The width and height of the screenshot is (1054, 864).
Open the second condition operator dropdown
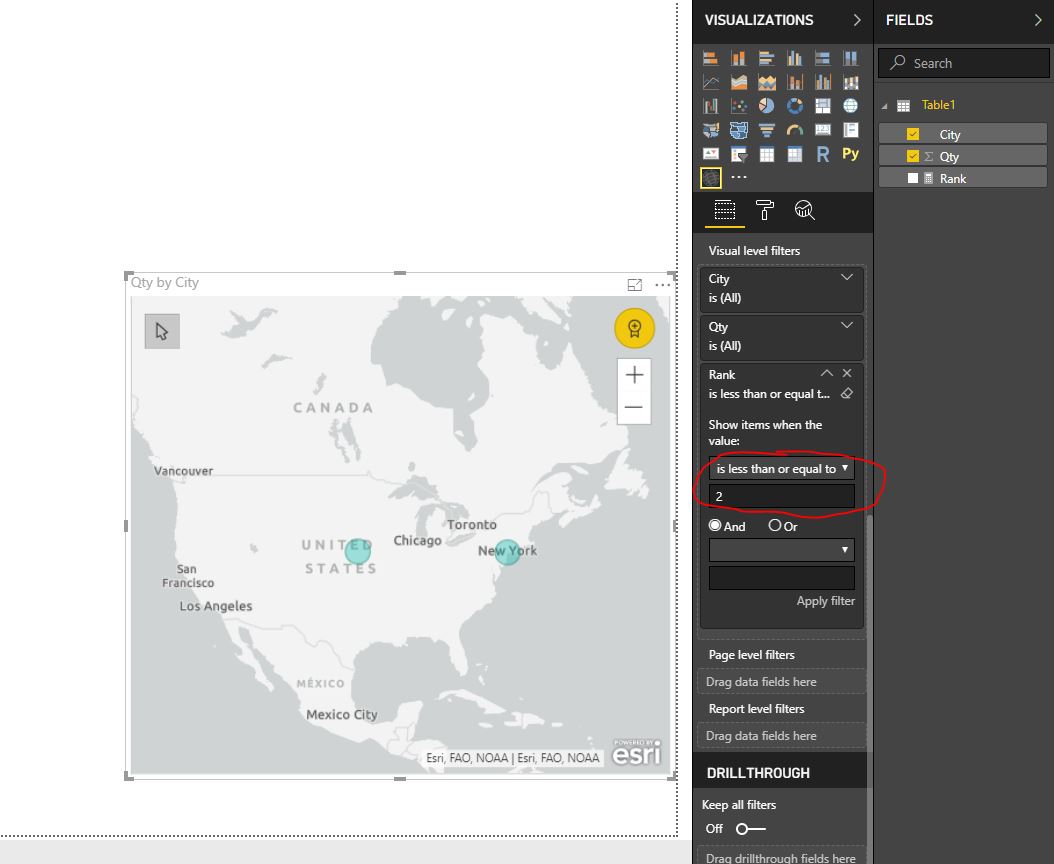point(782,550)
